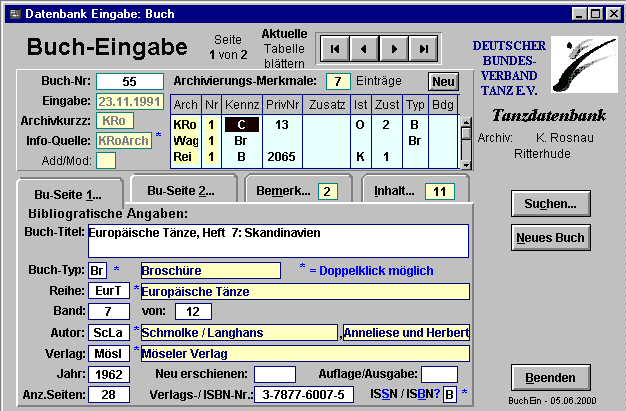626x411 pixels.
Task: Click the database window title bar icon
Action: click(x=12, y=12)
